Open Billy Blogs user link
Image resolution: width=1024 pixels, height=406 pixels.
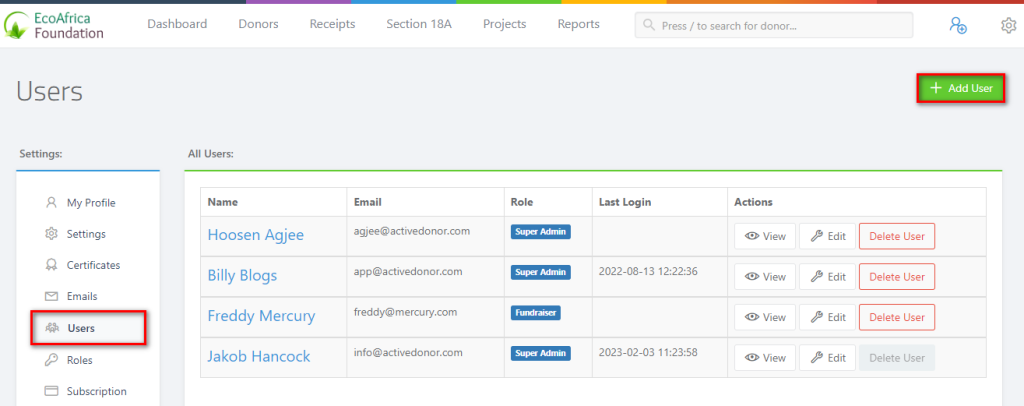click(x=242, y=275)
